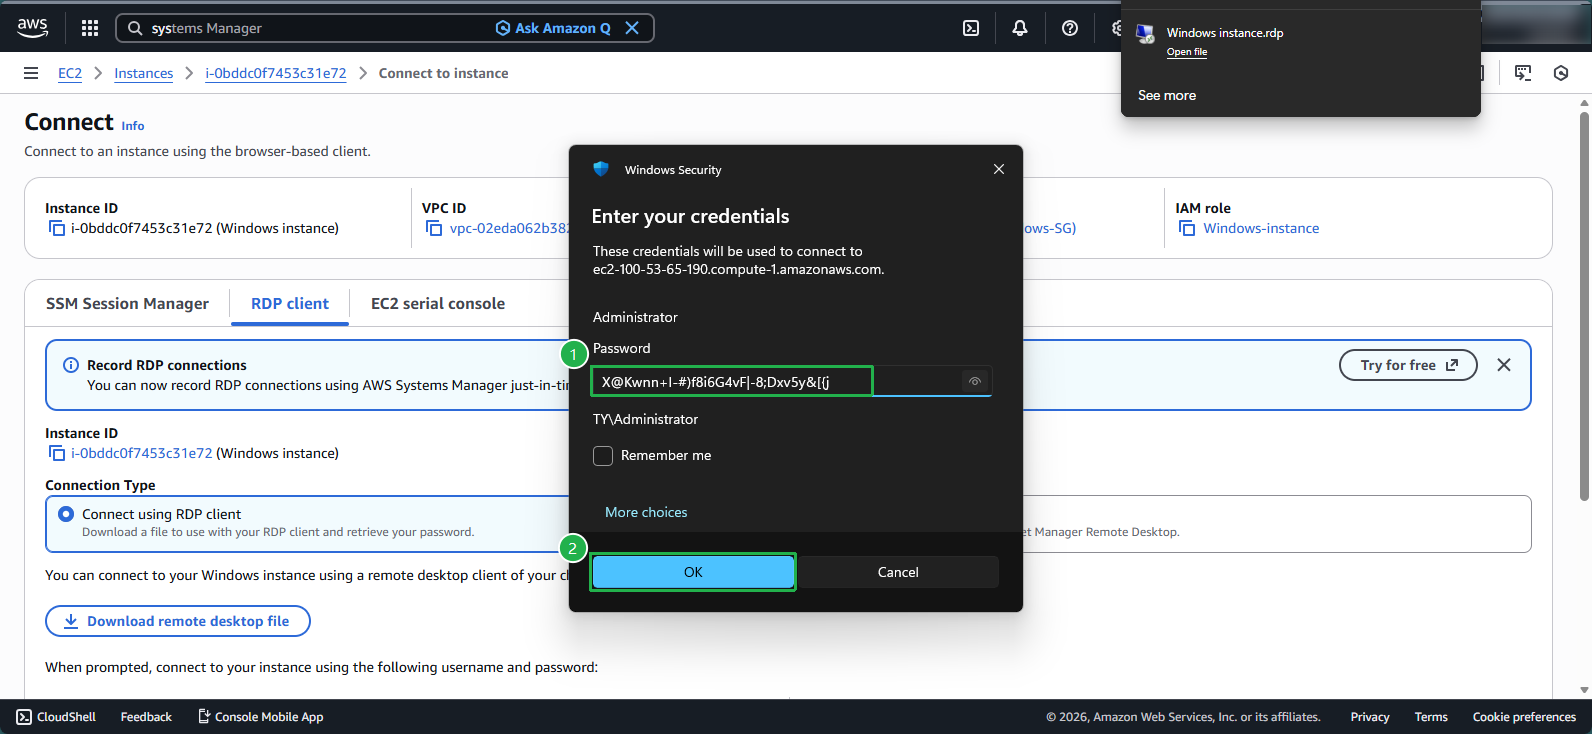The width and height of the screenshot is (1592, 734).
Task: Click Download remote desktop file button
Action: [x=178, y=621]
